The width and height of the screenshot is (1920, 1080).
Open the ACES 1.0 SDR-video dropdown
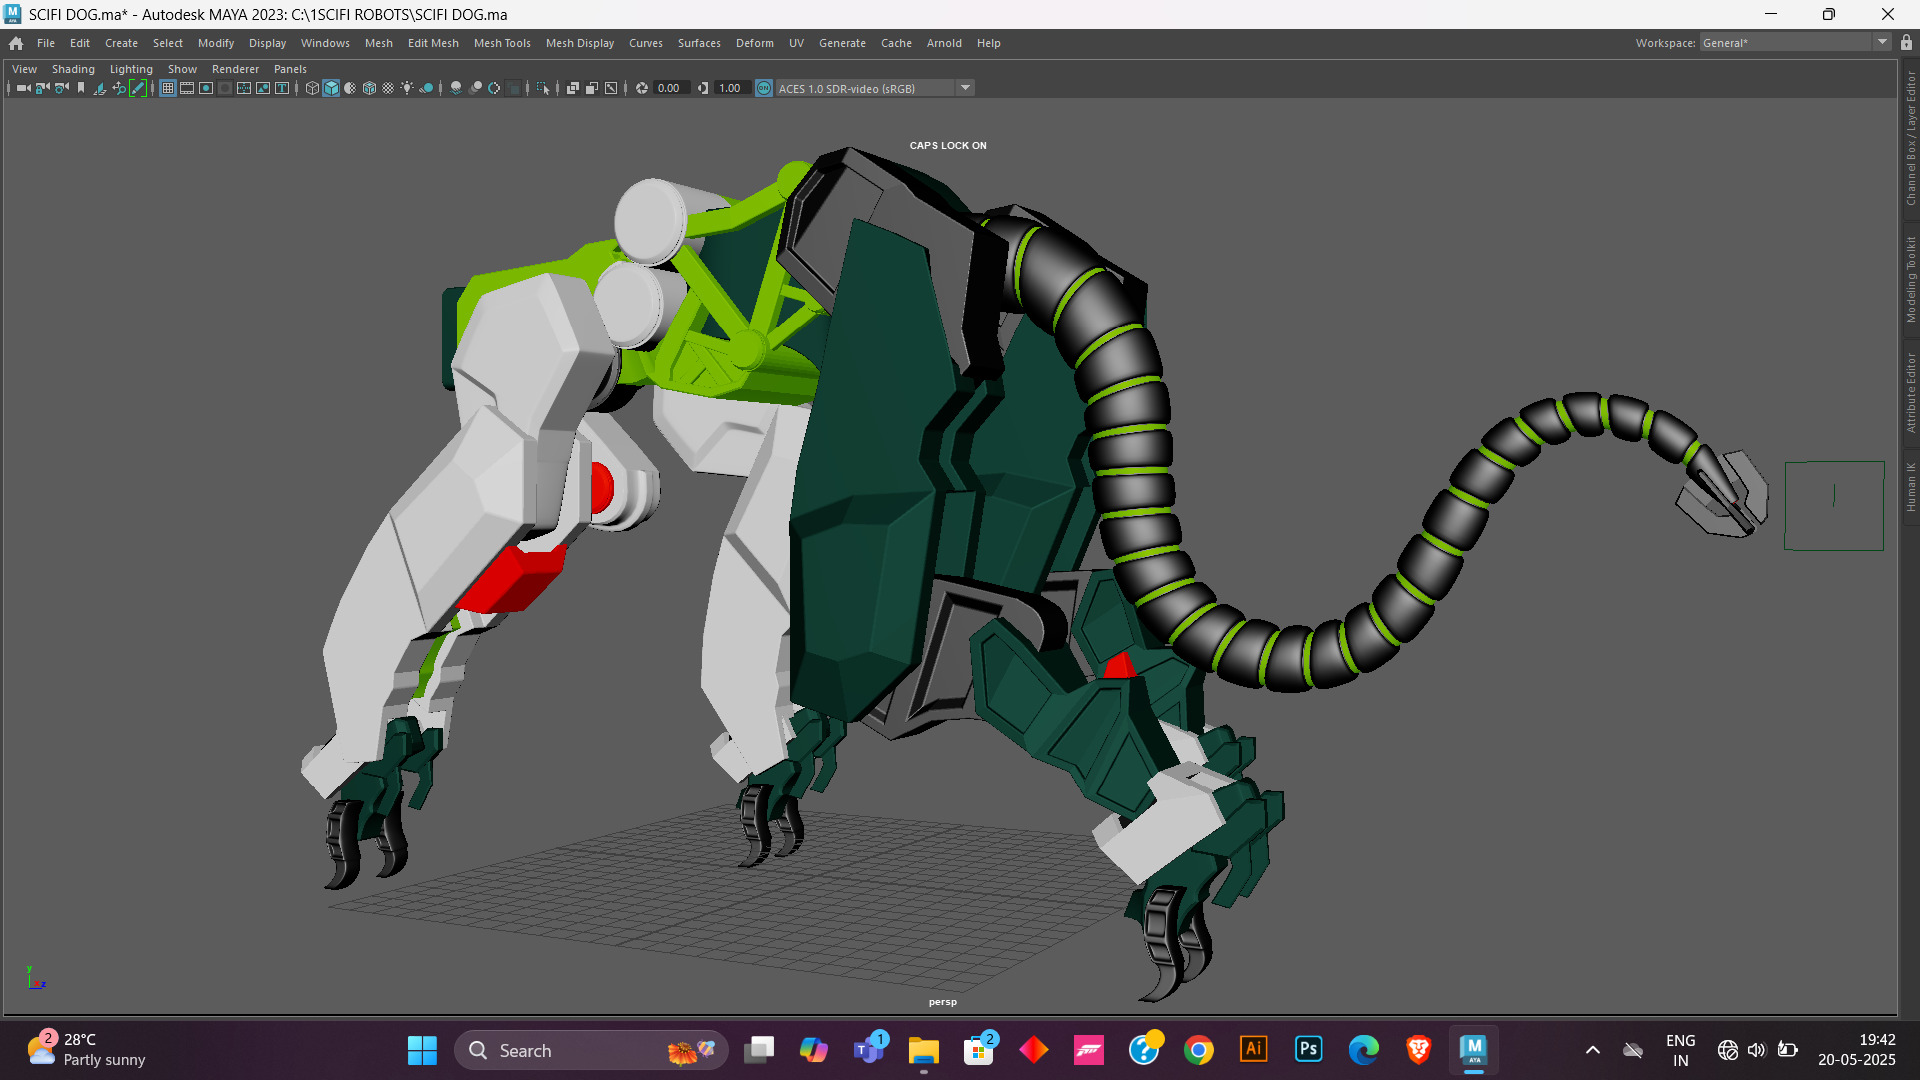click(x=875, y=88)
